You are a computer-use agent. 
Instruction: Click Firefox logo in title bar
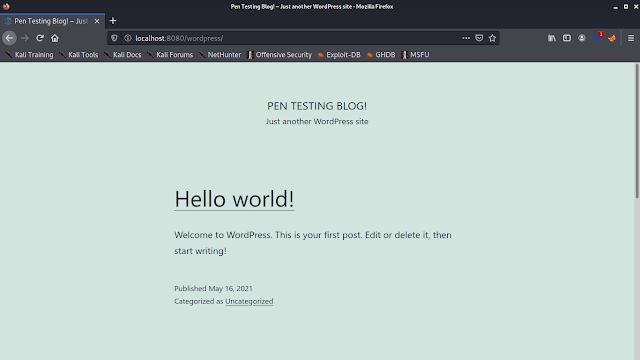[6, 7]
